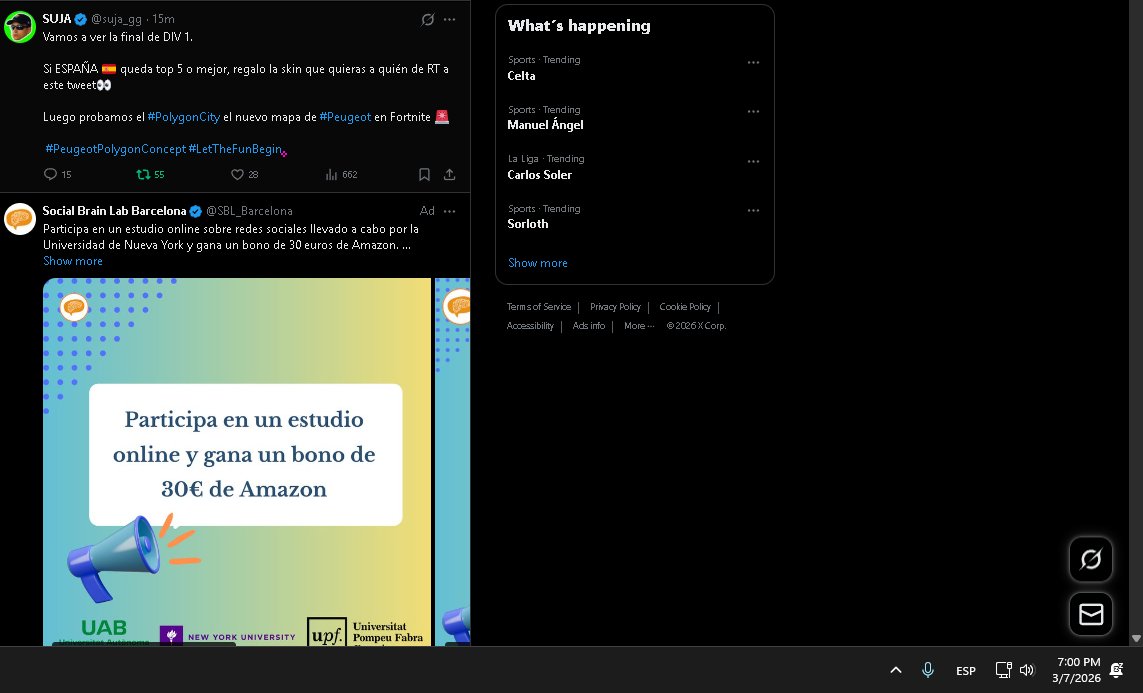Open Privacy Policy
The height and width of the screenshot is (693, 1143).
[x=615, y=307]
